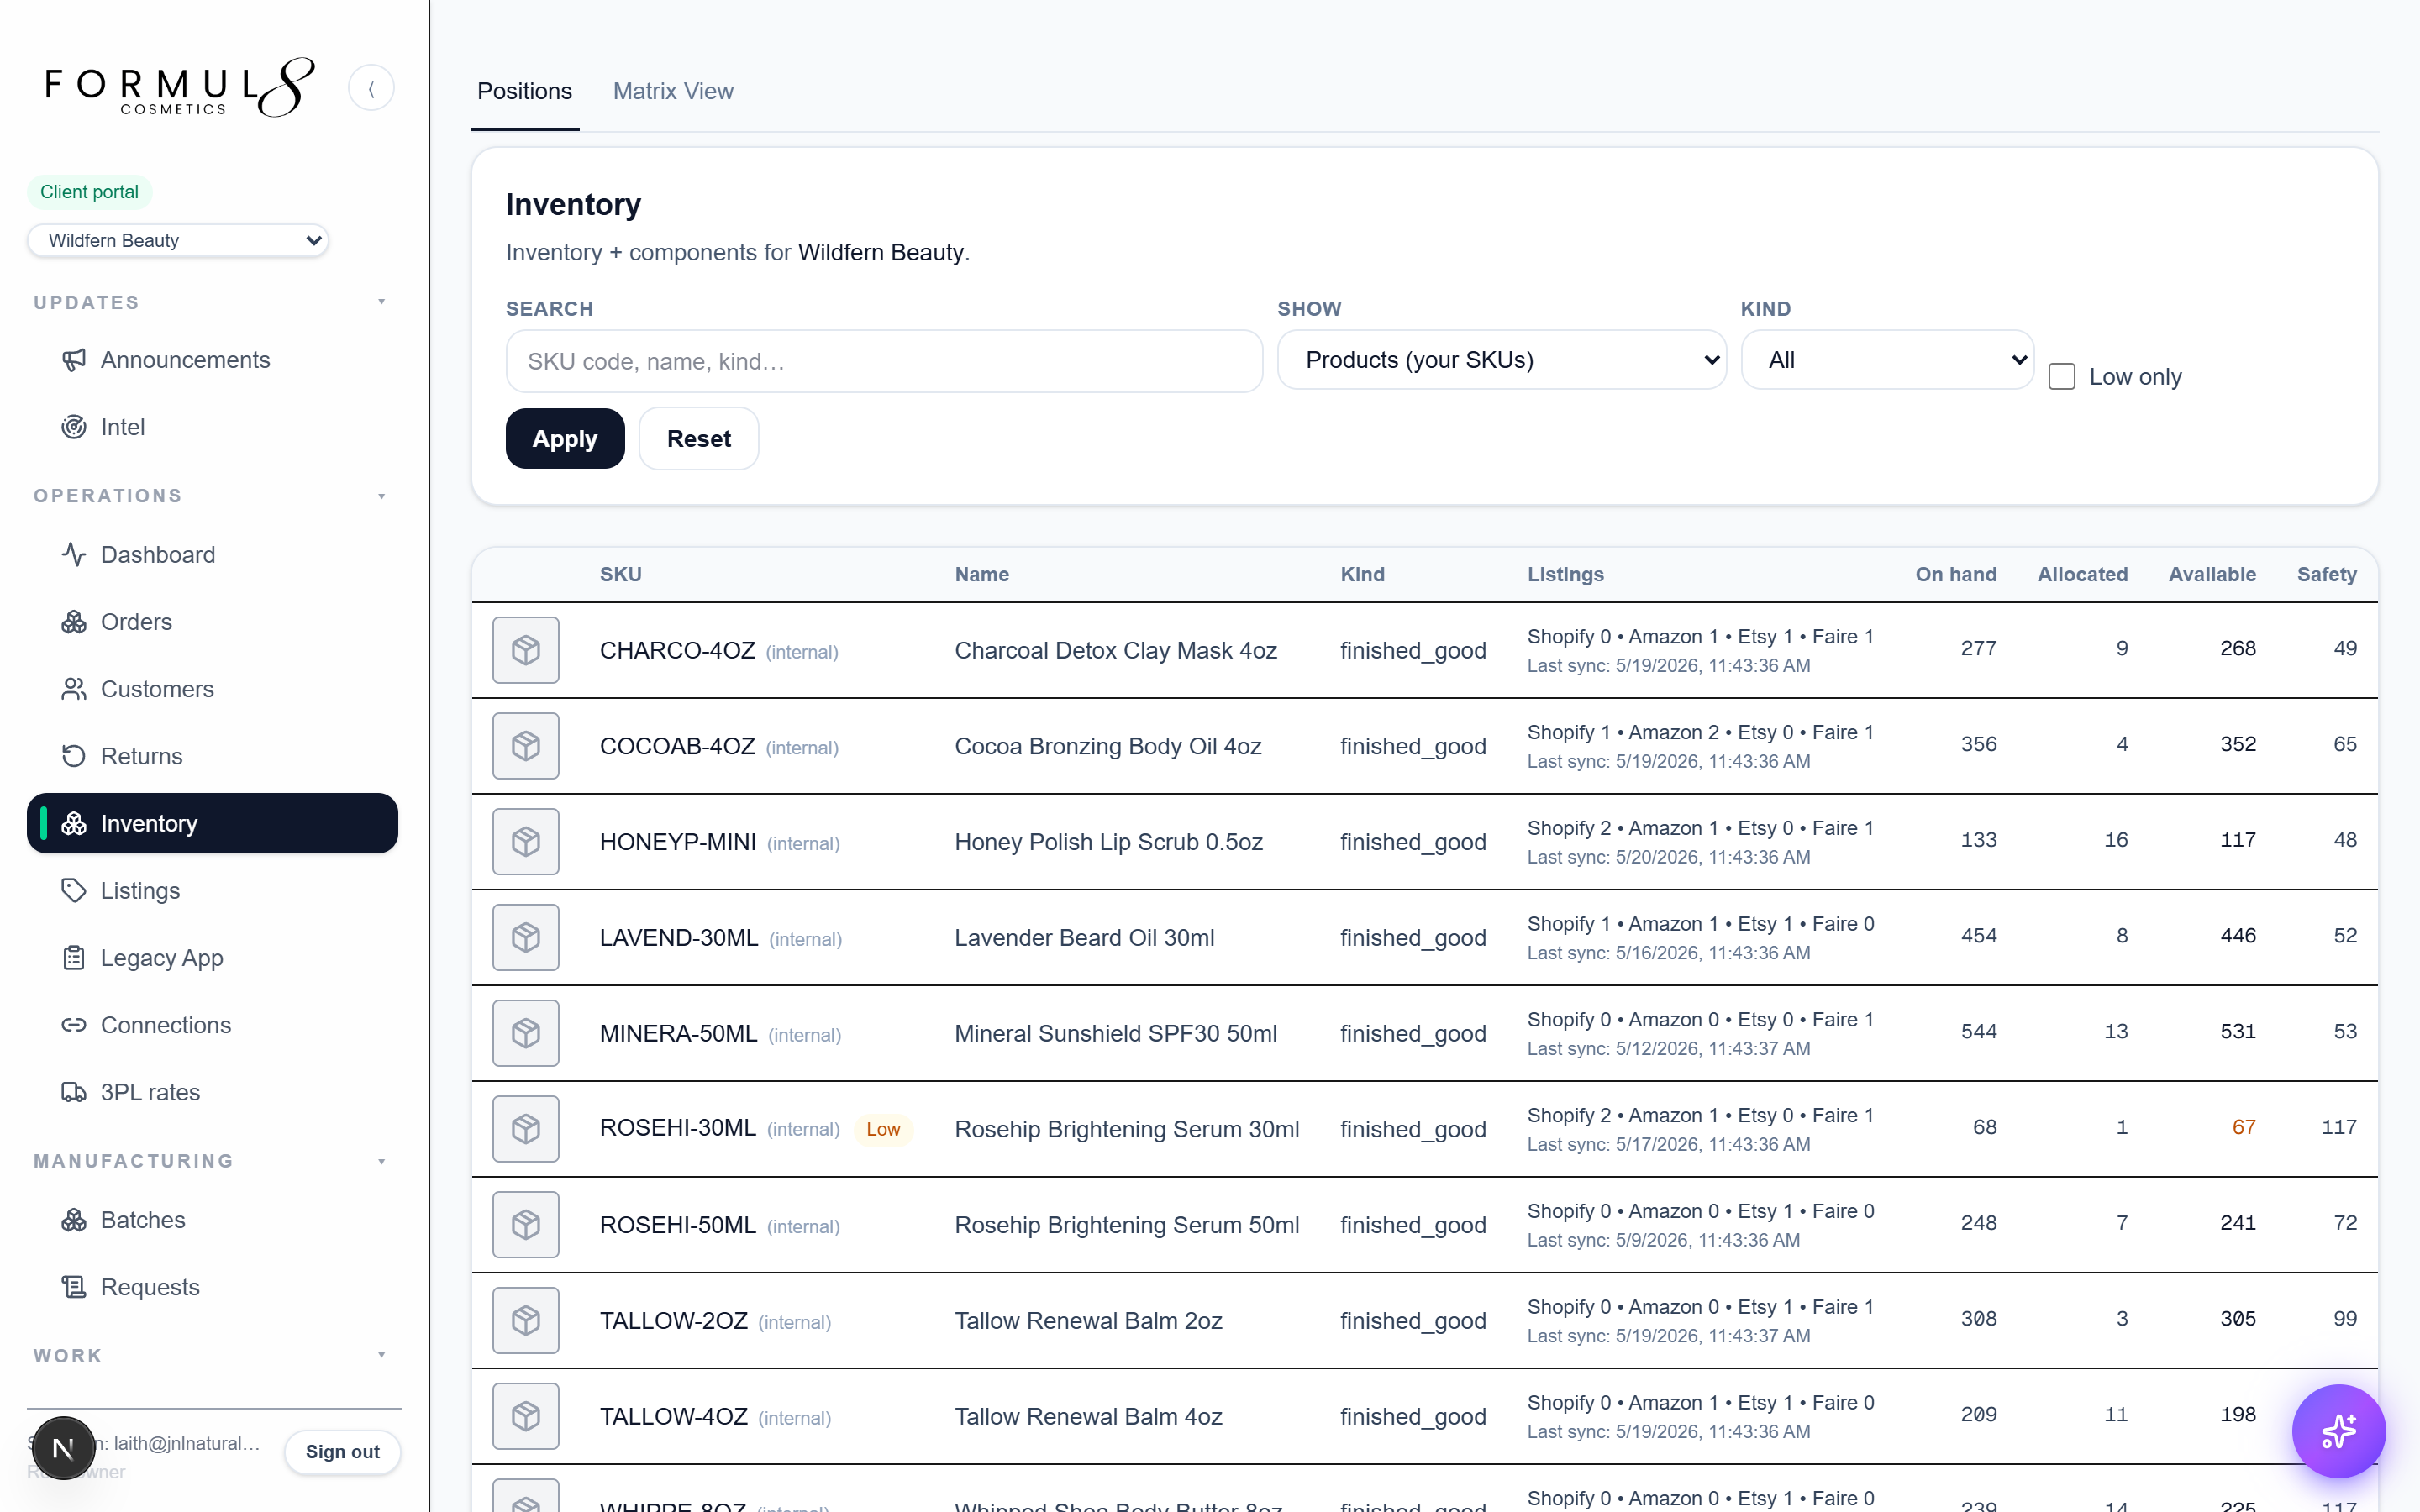Open the Kind filter dropdown
Image resolution: width=2420 pixels, height=1512 pixels.
click(1887, 360)
